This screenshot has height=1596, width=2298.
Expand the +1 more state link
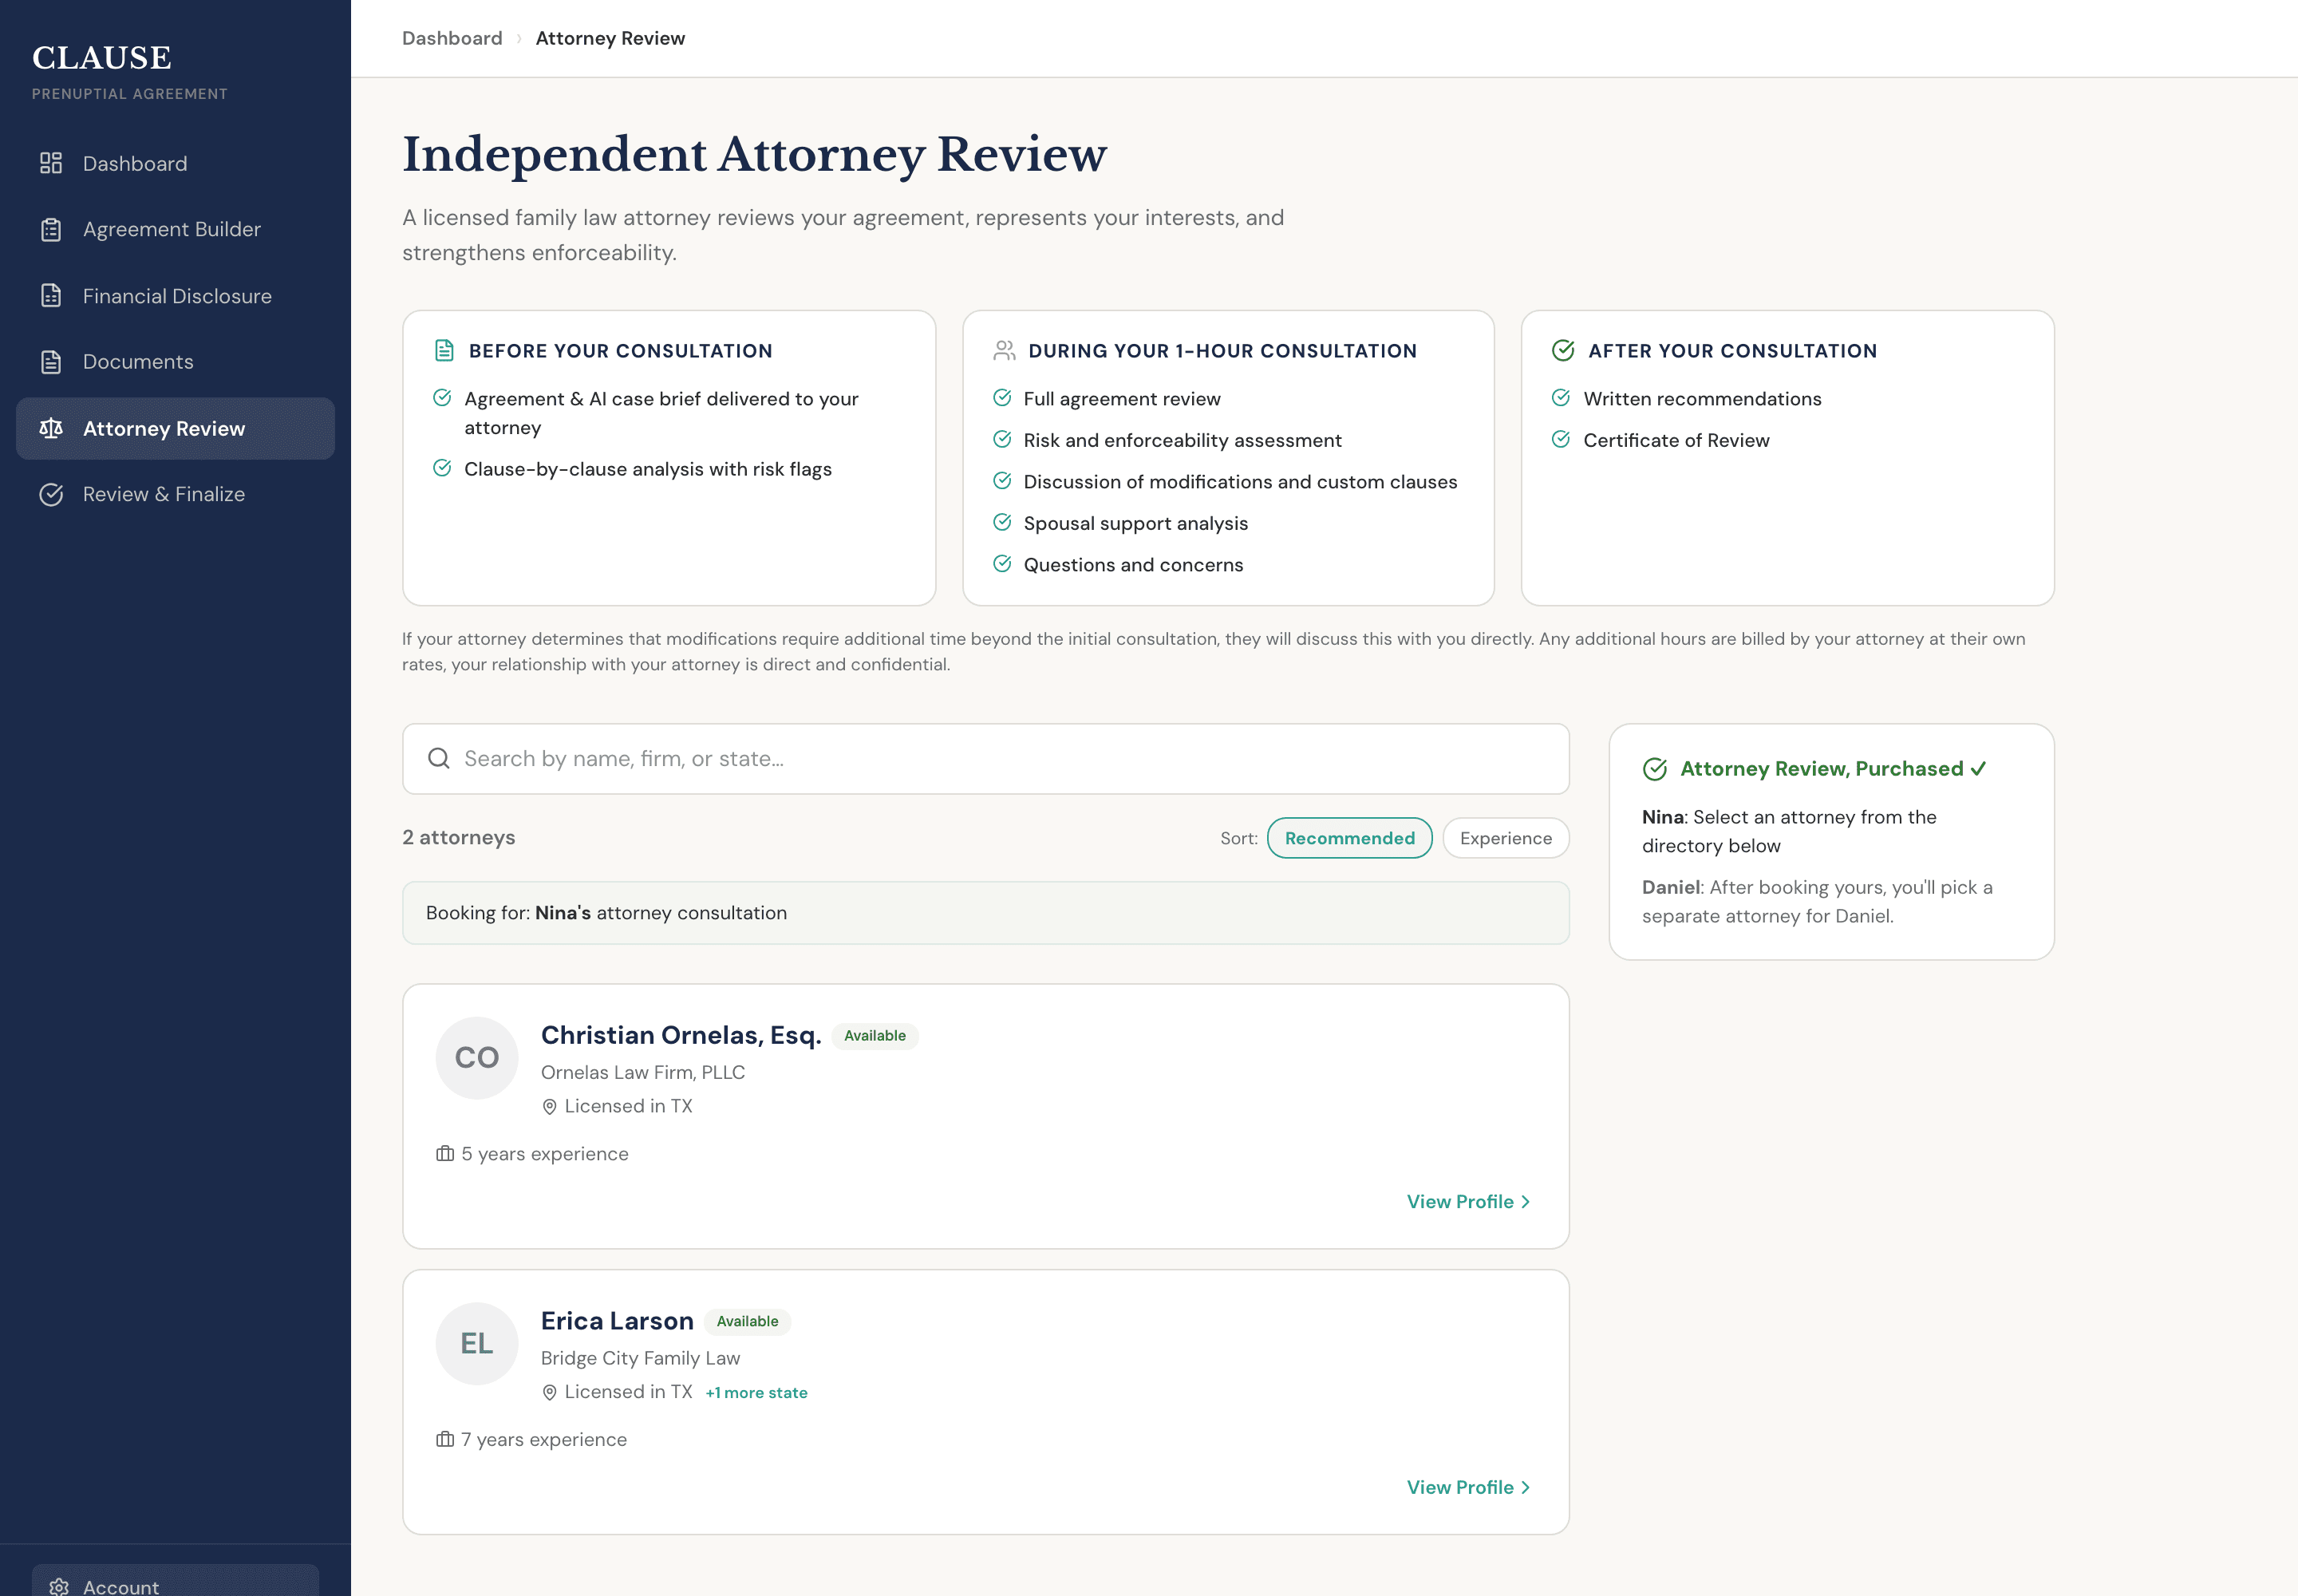756,1392
